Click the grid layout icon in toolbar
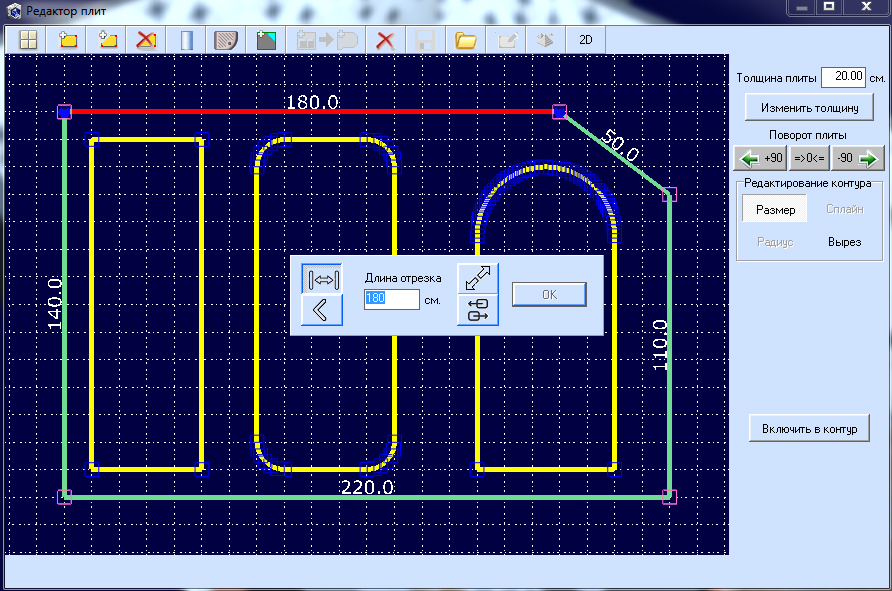This screenshot has width=892, height=591. pos(29,41)
